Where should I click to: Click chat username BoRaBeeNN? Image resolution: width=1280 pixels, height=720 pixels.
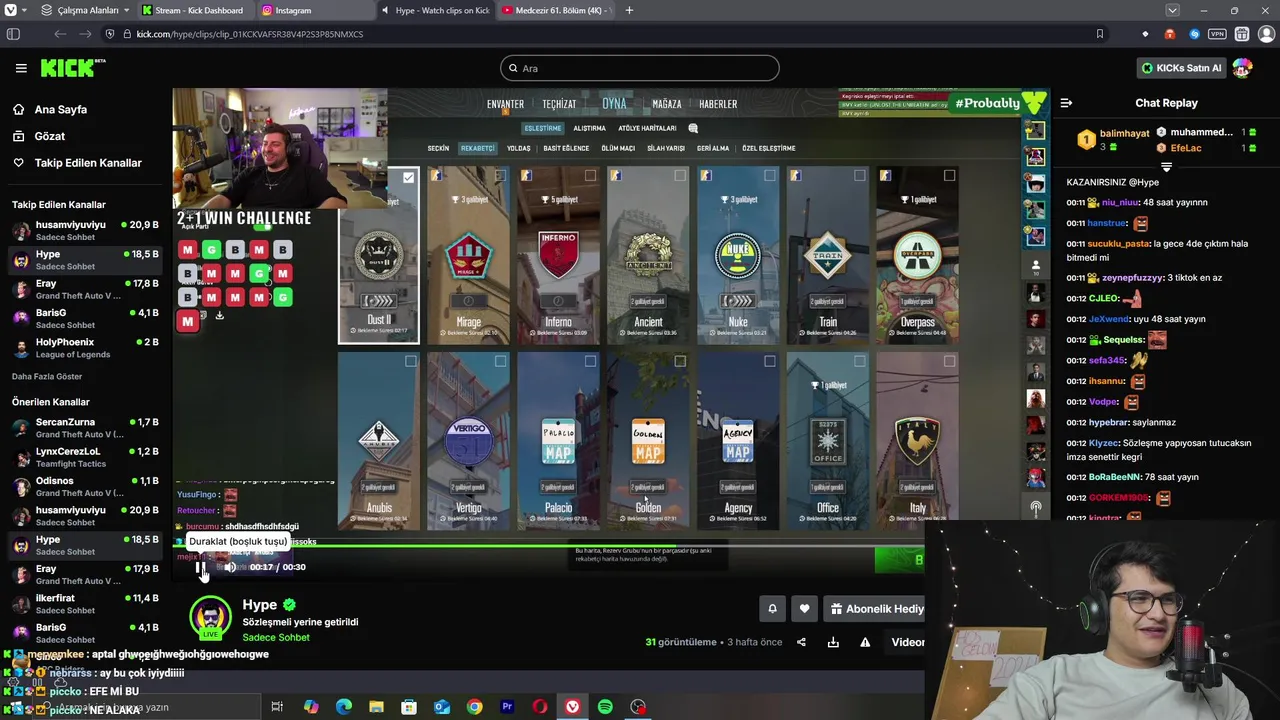(x=1114, y=477)
